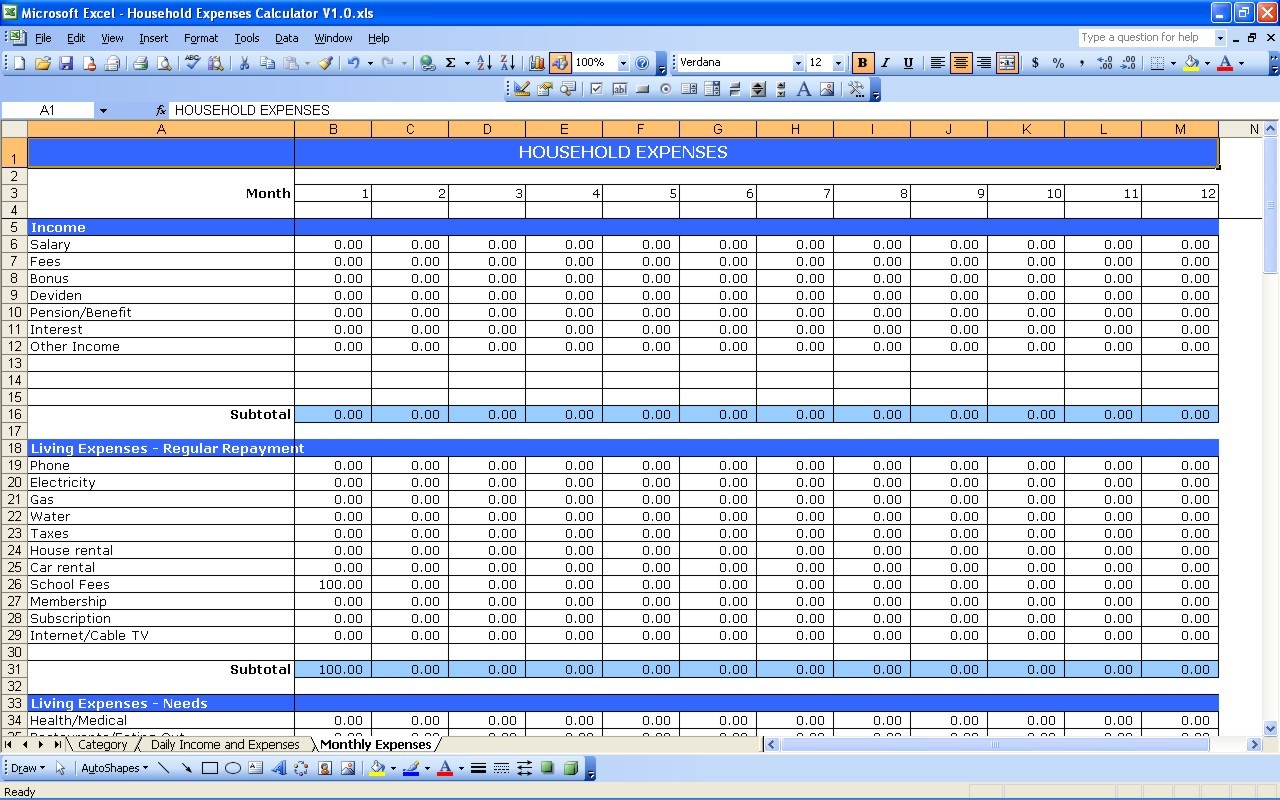Sort data ascending with A-Z icon
Screen dimensions: 1280x800
click(484, 62)
